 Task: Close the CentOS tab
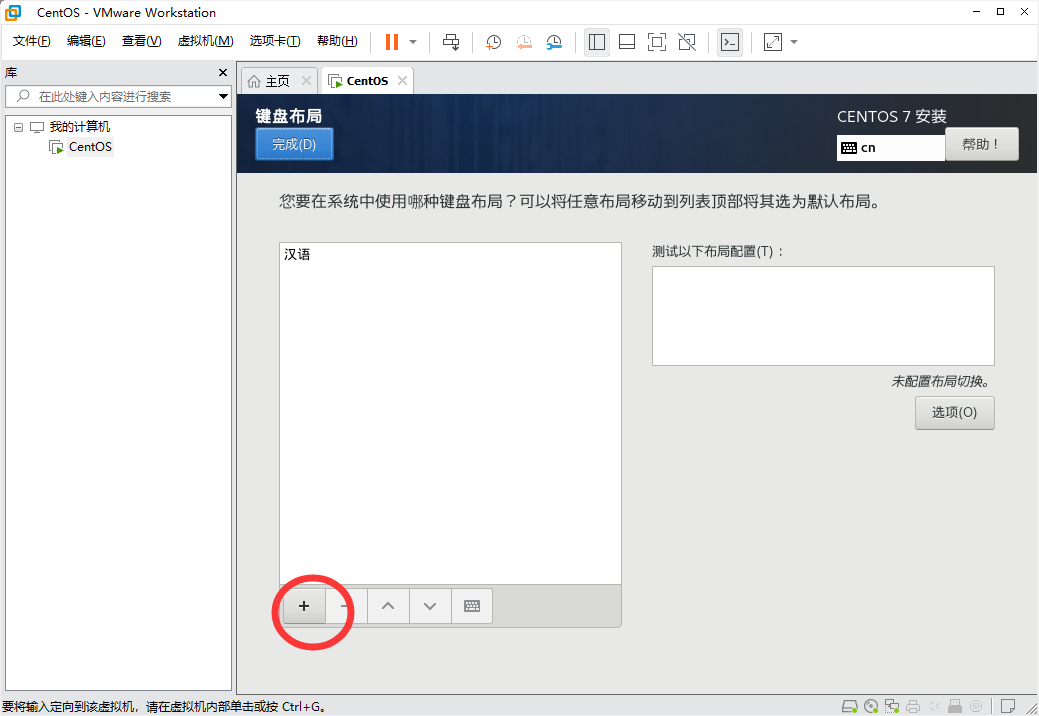pos(402,80)
